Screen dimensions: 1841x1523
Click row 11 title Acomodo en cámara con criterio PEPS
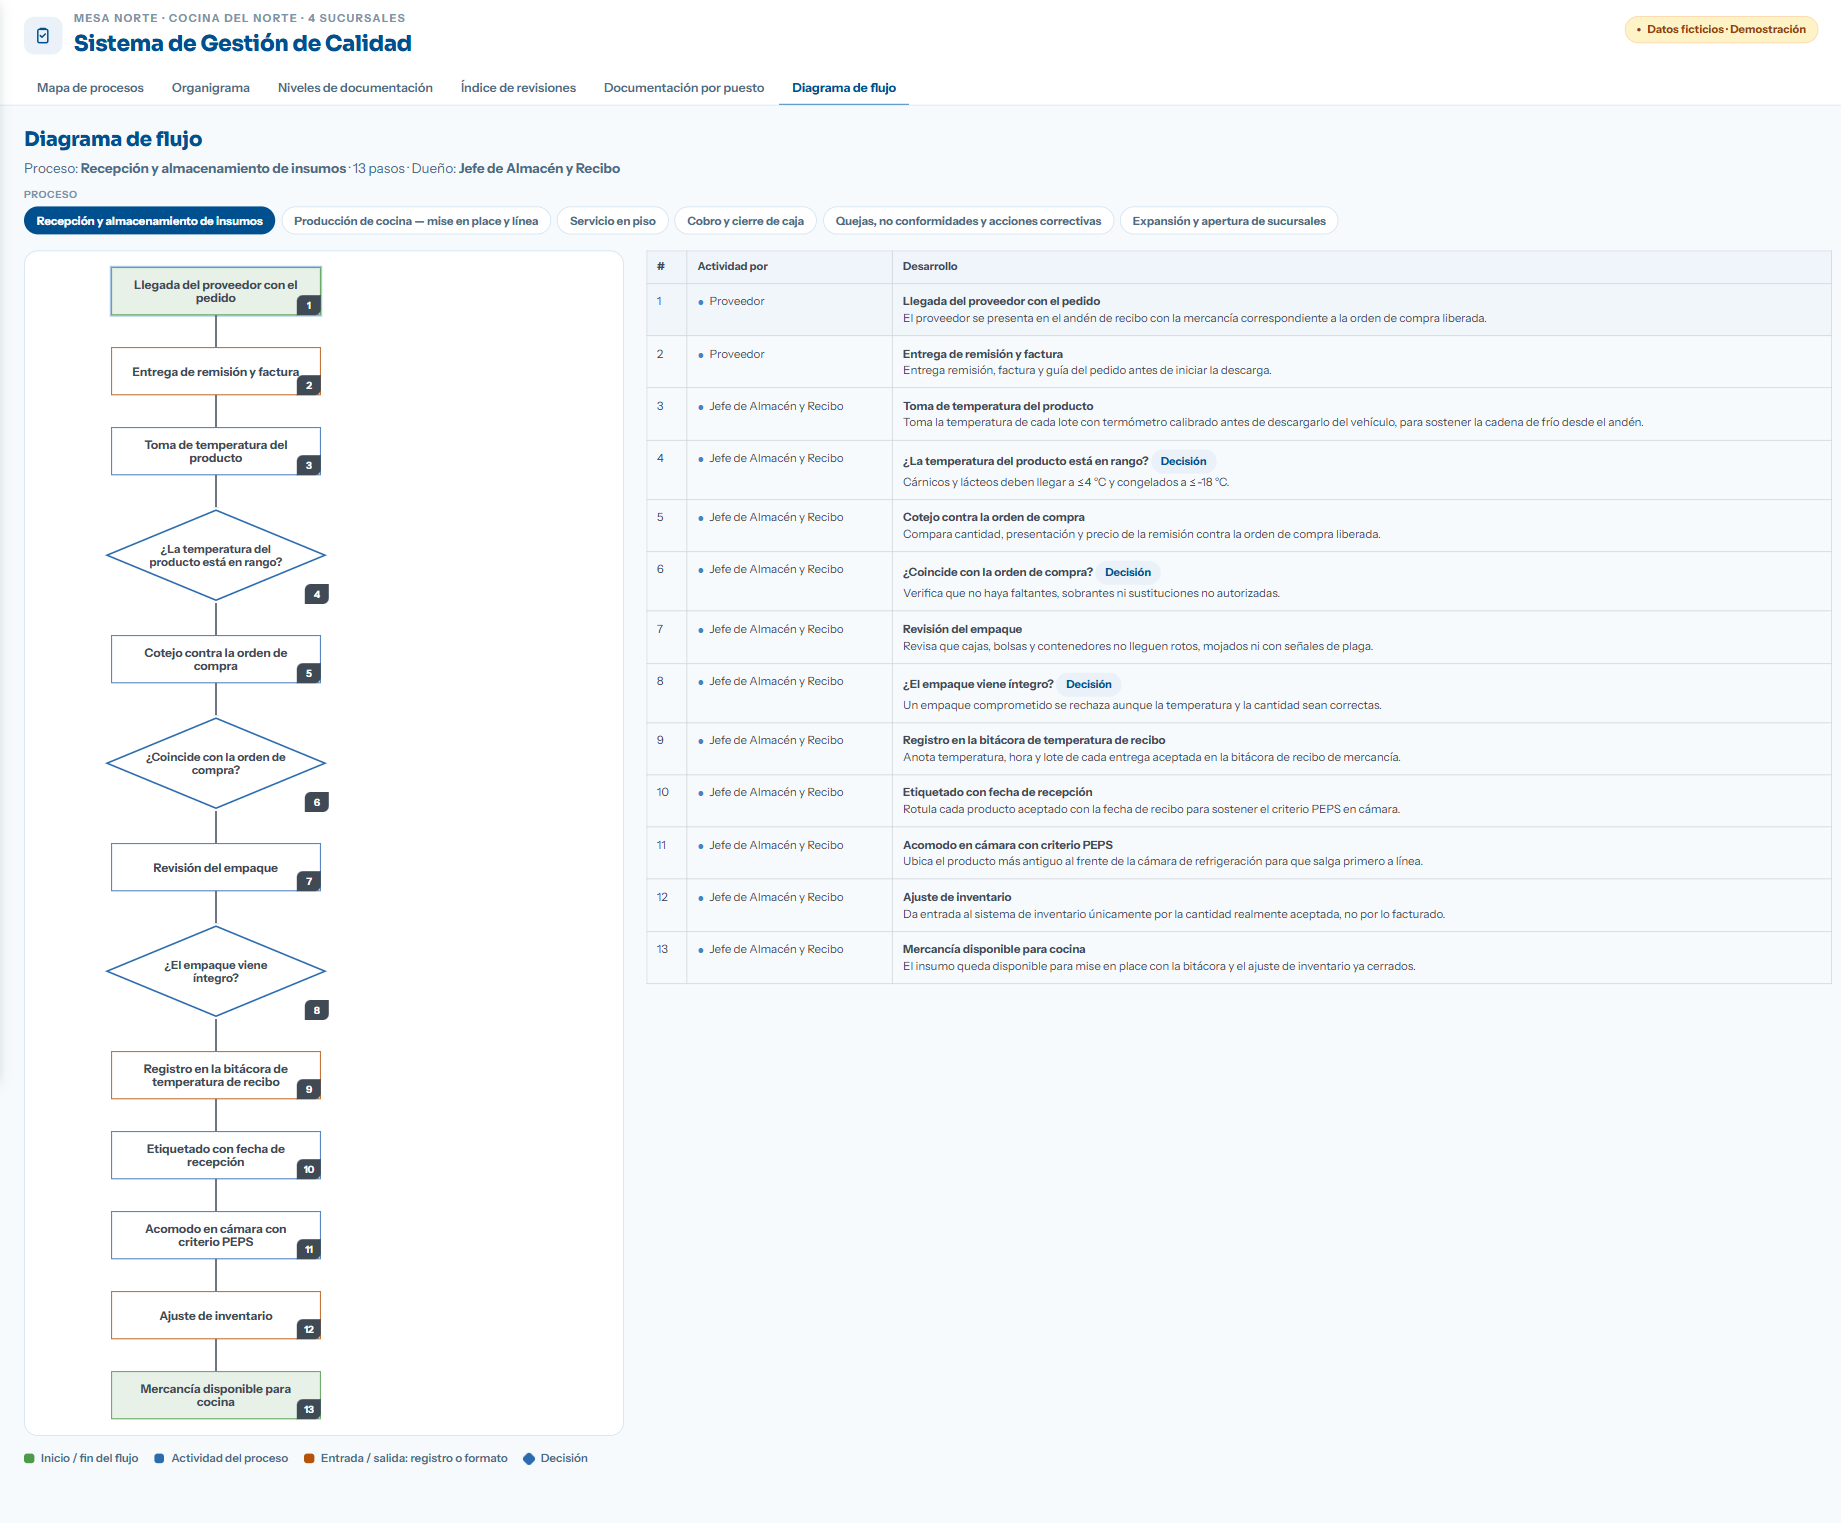click(1008, 845)
